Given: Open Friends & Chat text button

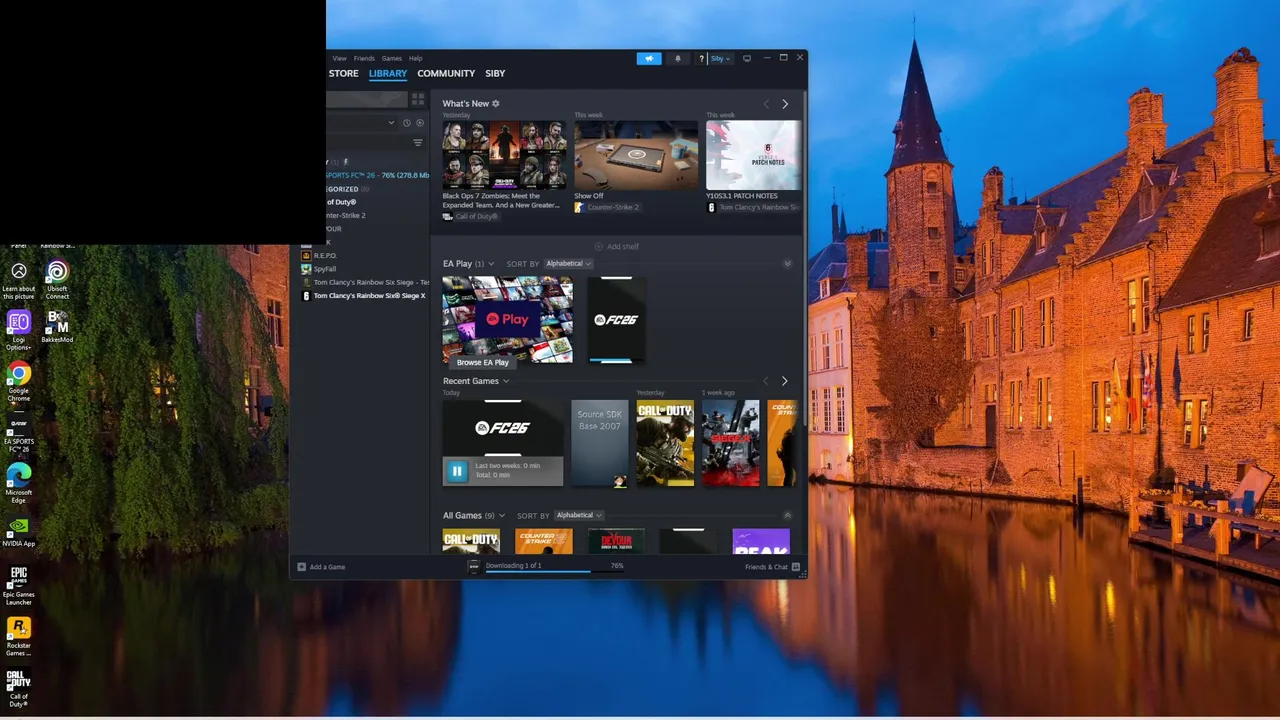Looking at the screenshot, I should pyautogui.click(x=766, y=567).
